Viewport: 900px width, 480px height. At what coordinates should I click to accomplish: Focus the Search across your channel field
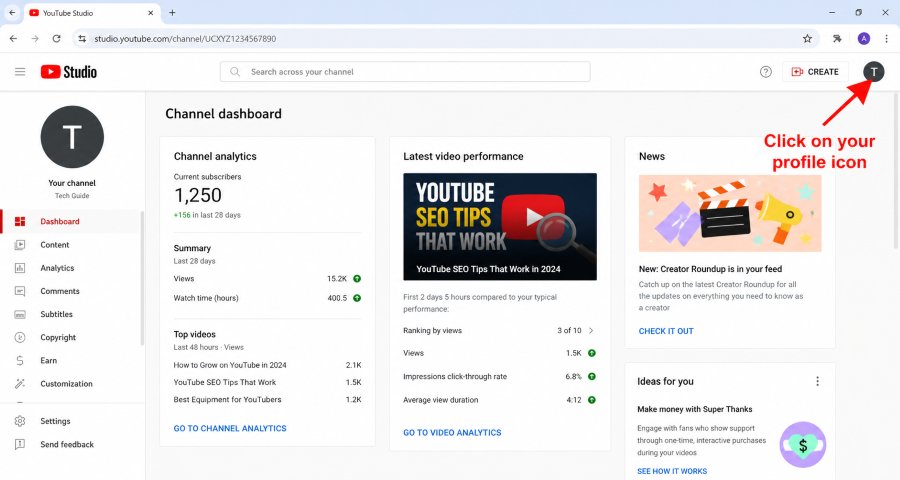(x=405, y=72)
